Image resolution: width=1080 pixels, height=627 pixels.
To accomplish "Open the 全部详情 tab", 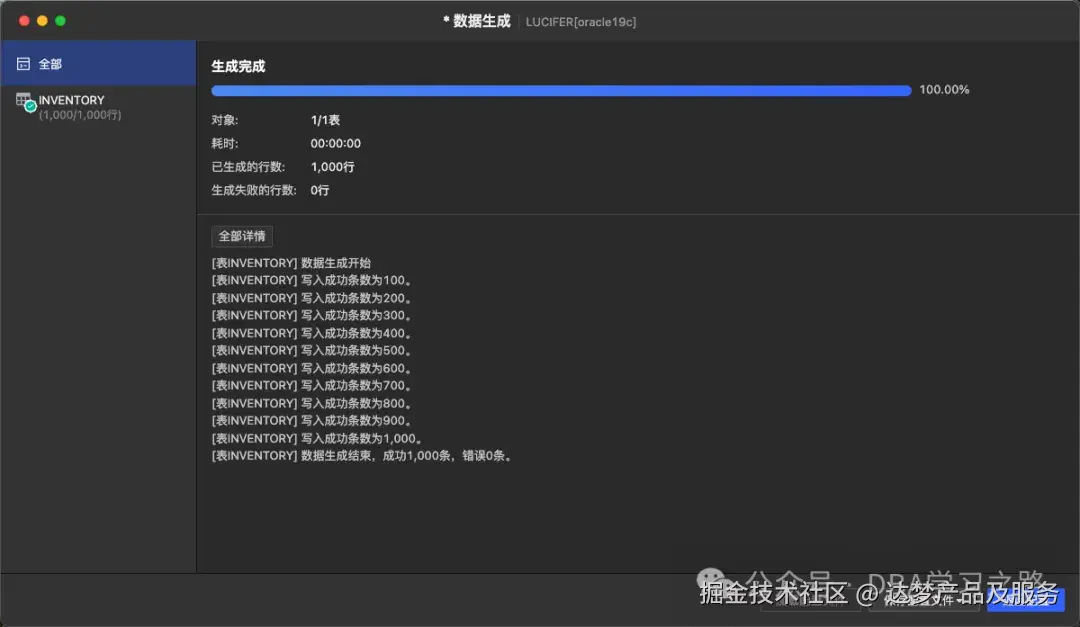I will tap(240, 236).
